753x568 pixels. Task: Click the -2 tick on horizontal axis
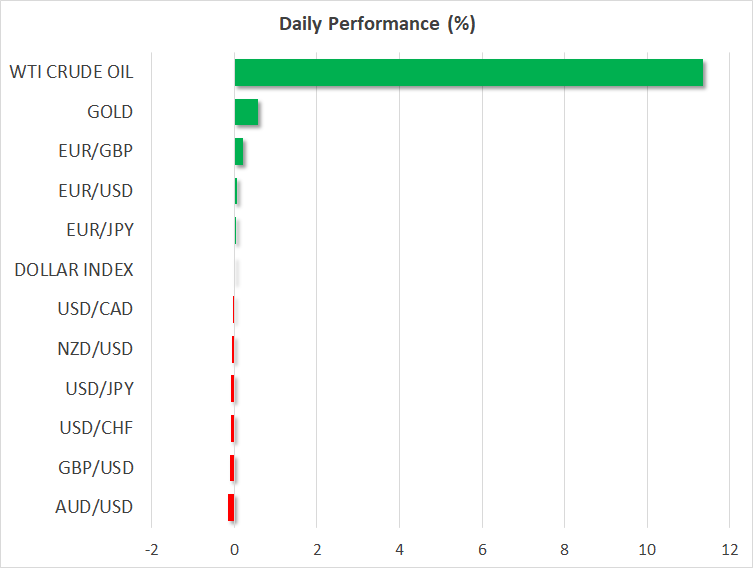151,549
